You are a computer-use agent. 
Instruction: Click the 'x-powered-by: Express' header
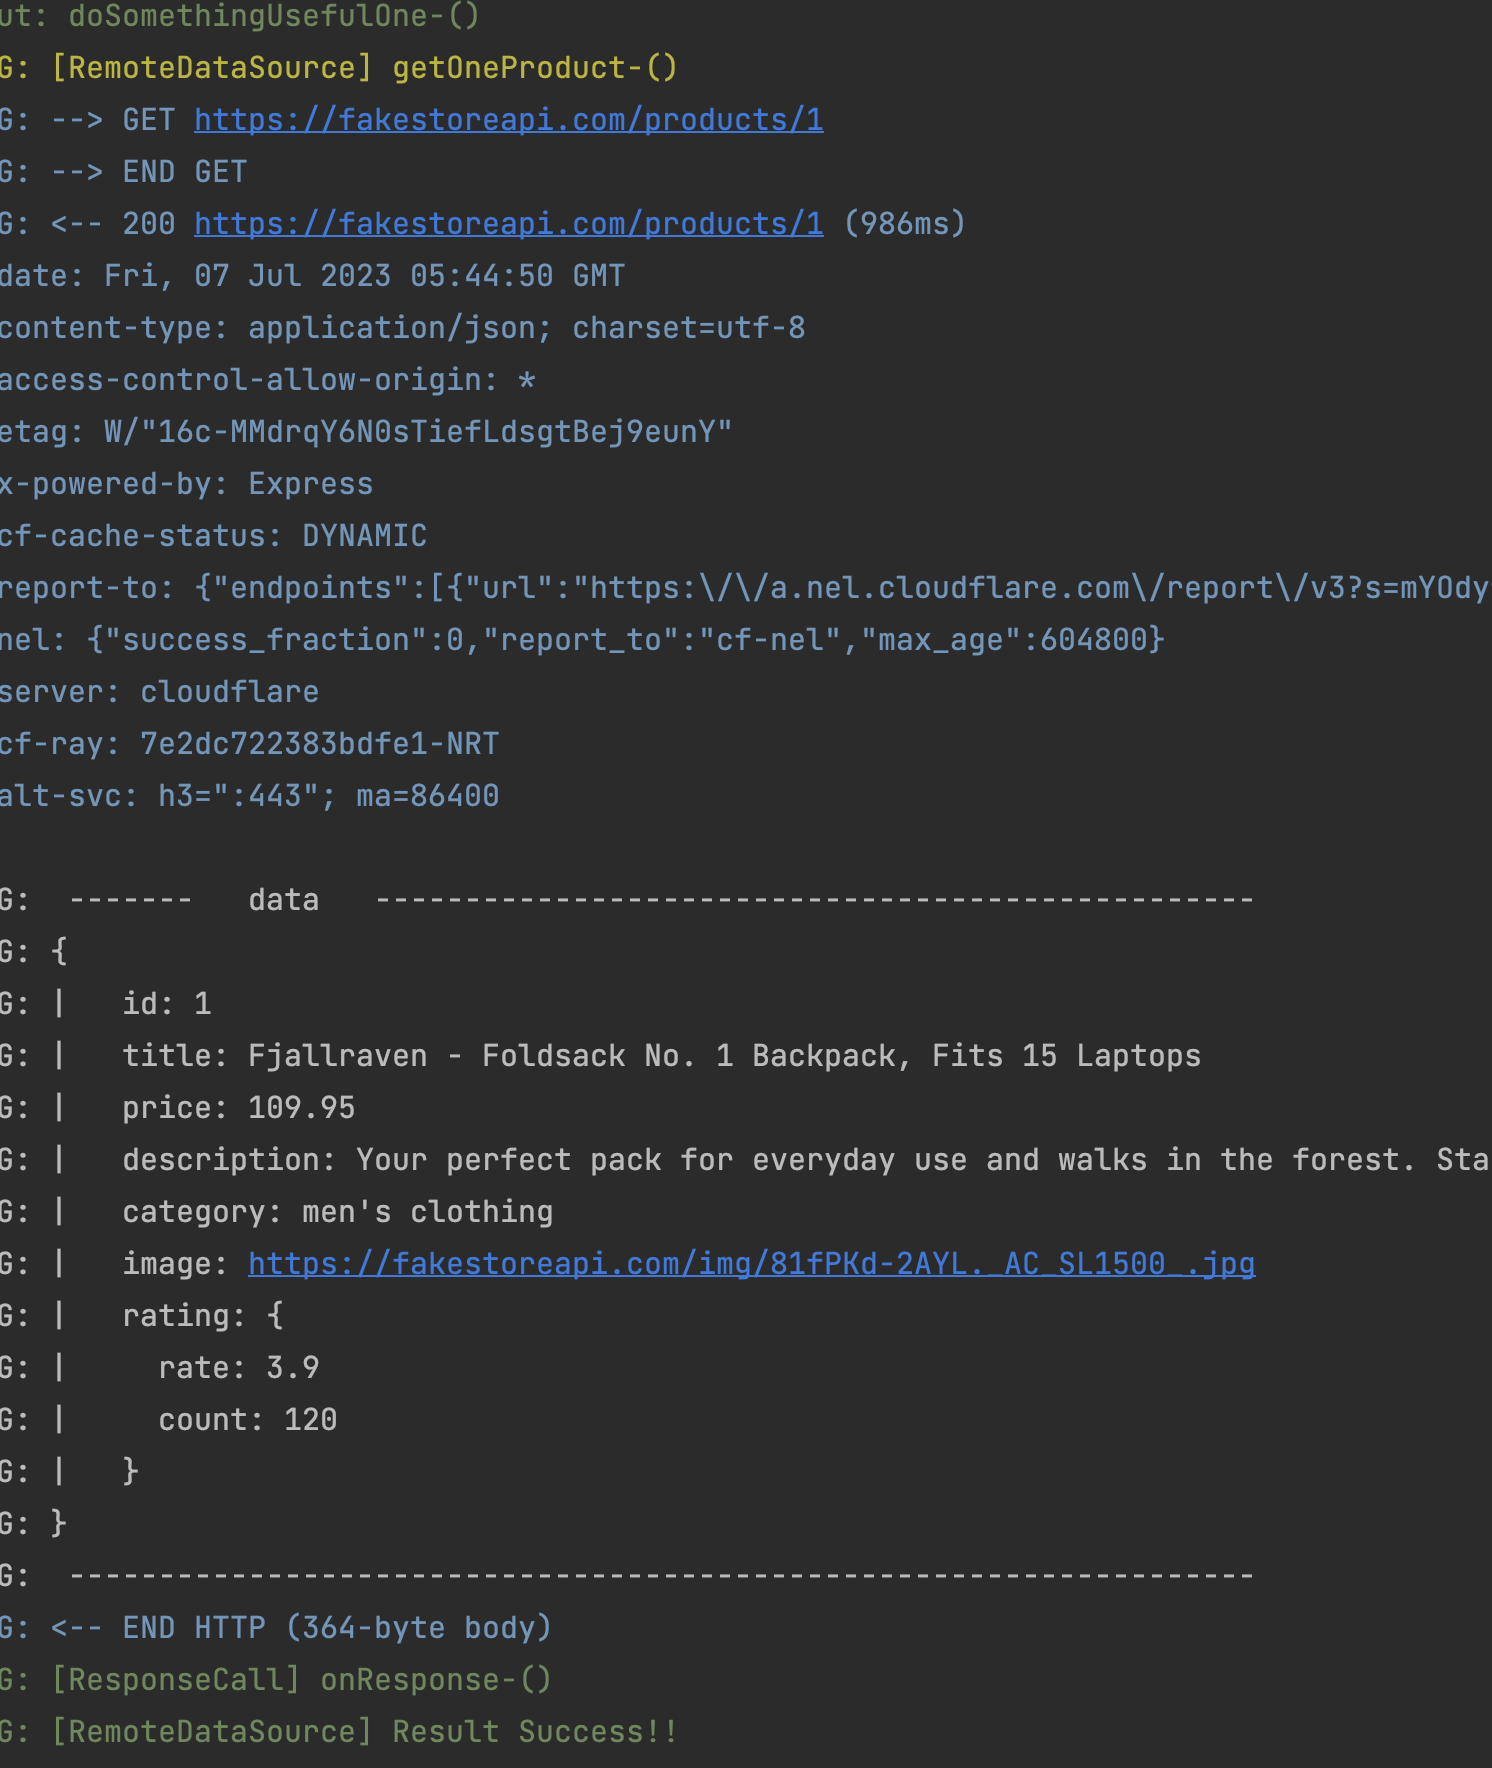186,484
